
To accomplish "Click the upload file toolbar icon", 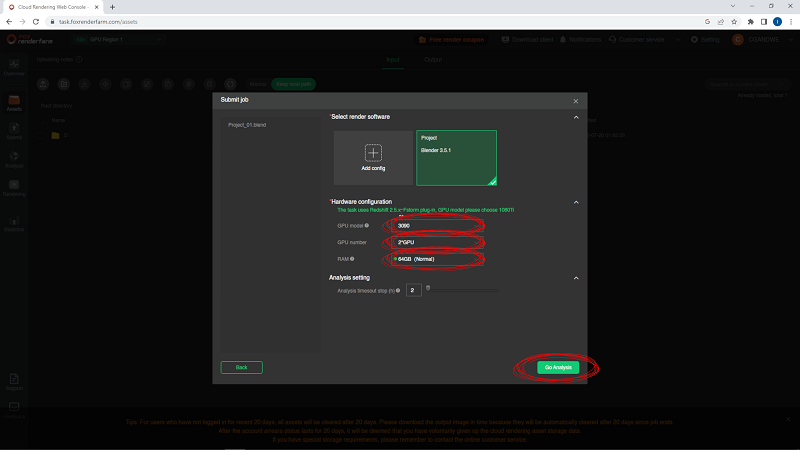I will click(43, 84).
